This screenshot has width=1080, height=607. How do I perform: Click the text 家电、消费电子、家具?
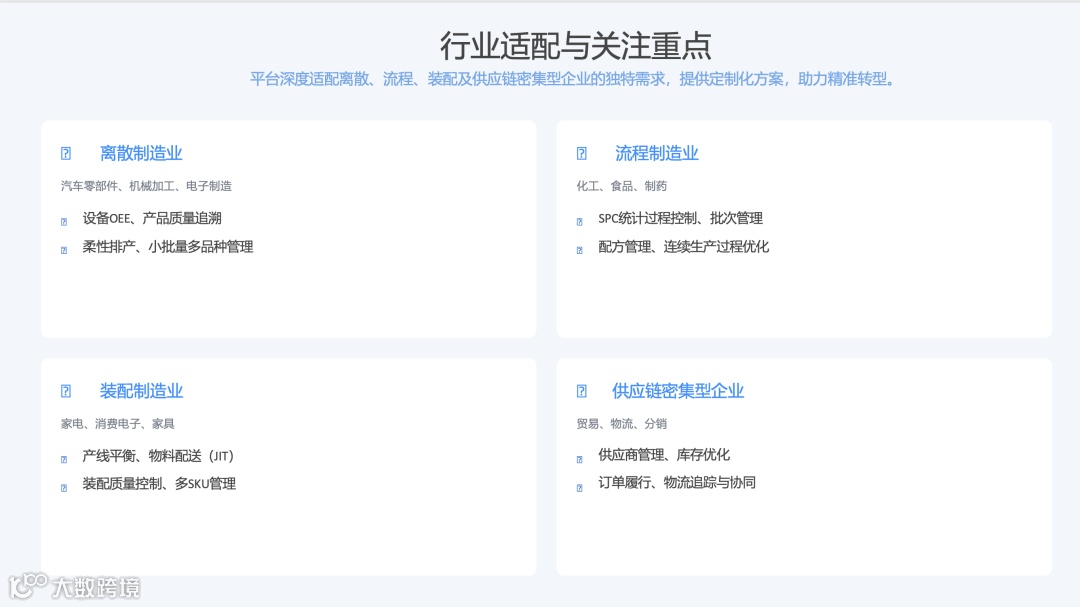click(x=118, y=424)
